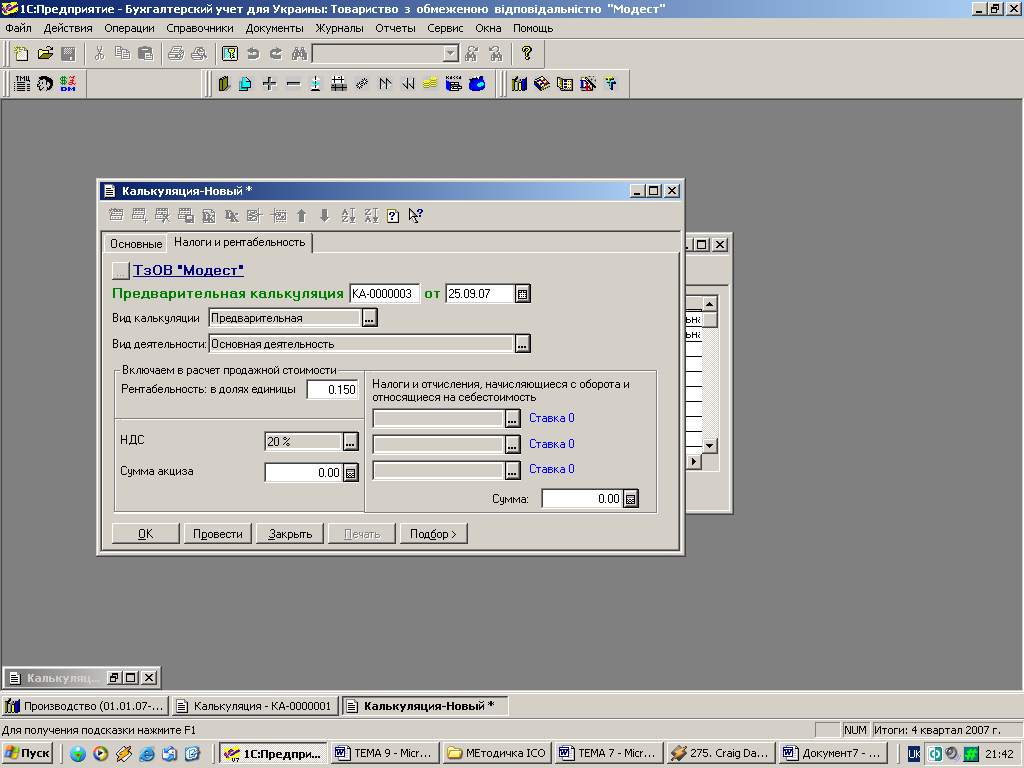Click the Open file folder icon
This screenshot has width=1024, height=768.
pos(45,54)
